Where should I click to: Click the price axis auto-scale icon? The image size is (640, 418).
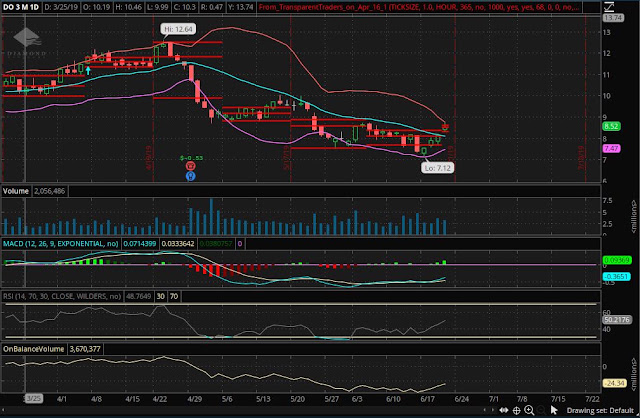609,7
